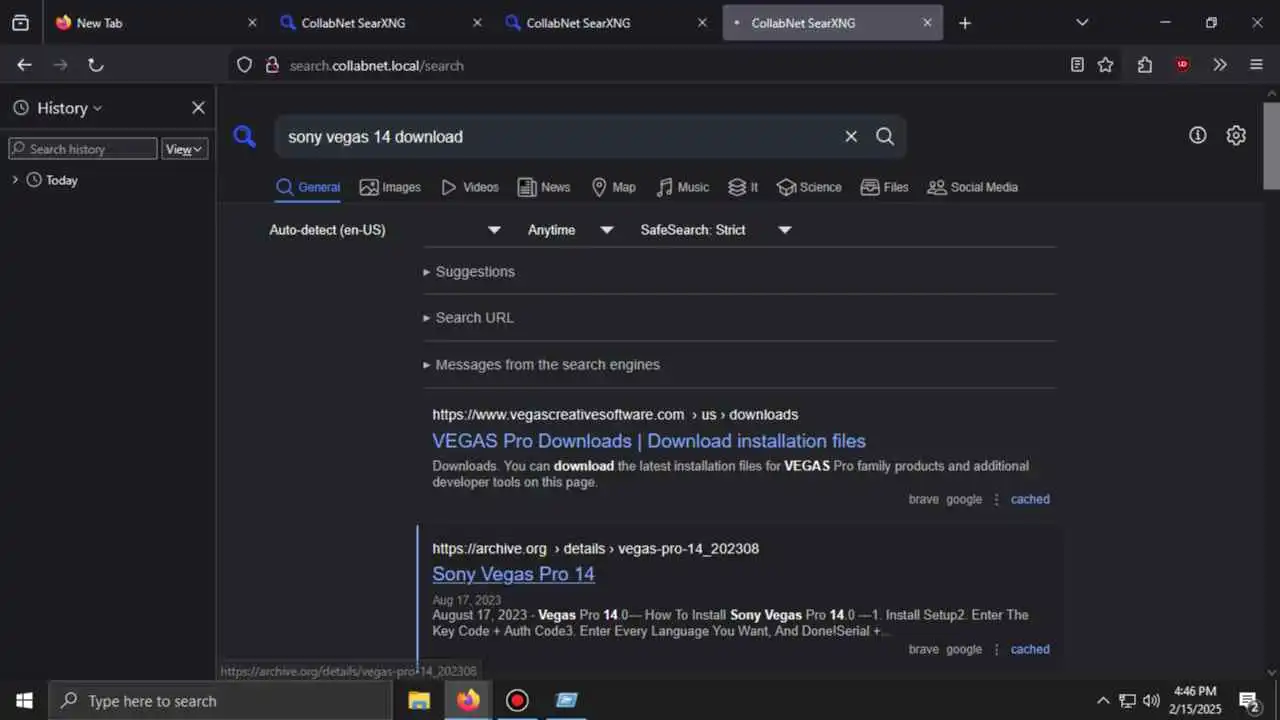Open the Anytime time range dropdown
This screenshot has width=1280, height=720.
[x=570, y=230]
